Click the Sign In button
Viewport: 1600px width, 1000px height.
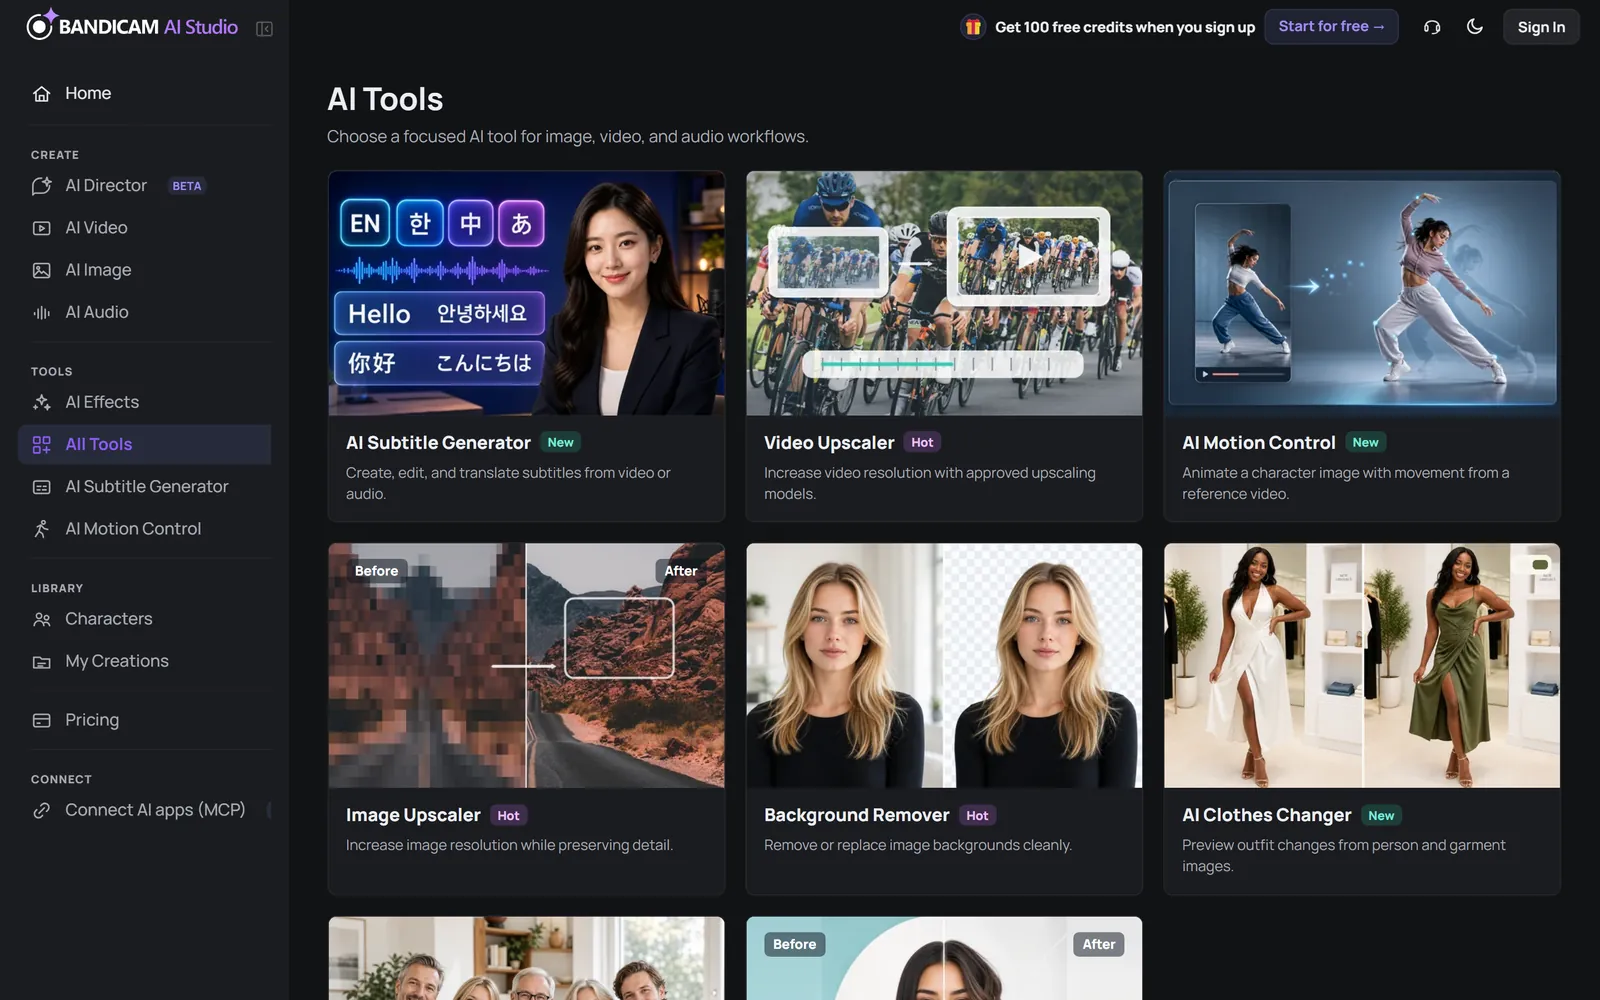coord(1541,27)
